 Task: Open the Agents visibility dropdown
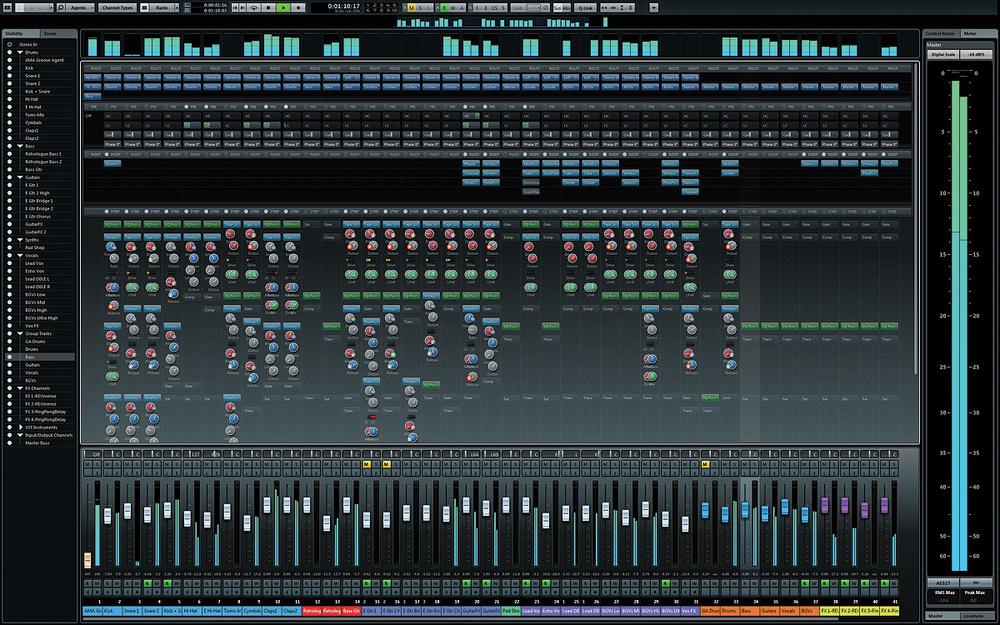pos(81,8)
